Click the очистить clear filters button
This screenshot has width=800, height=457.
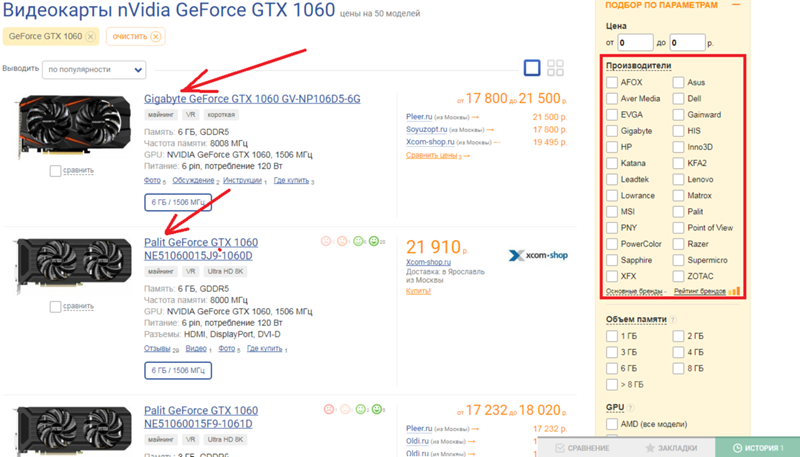tap(136, 37)
